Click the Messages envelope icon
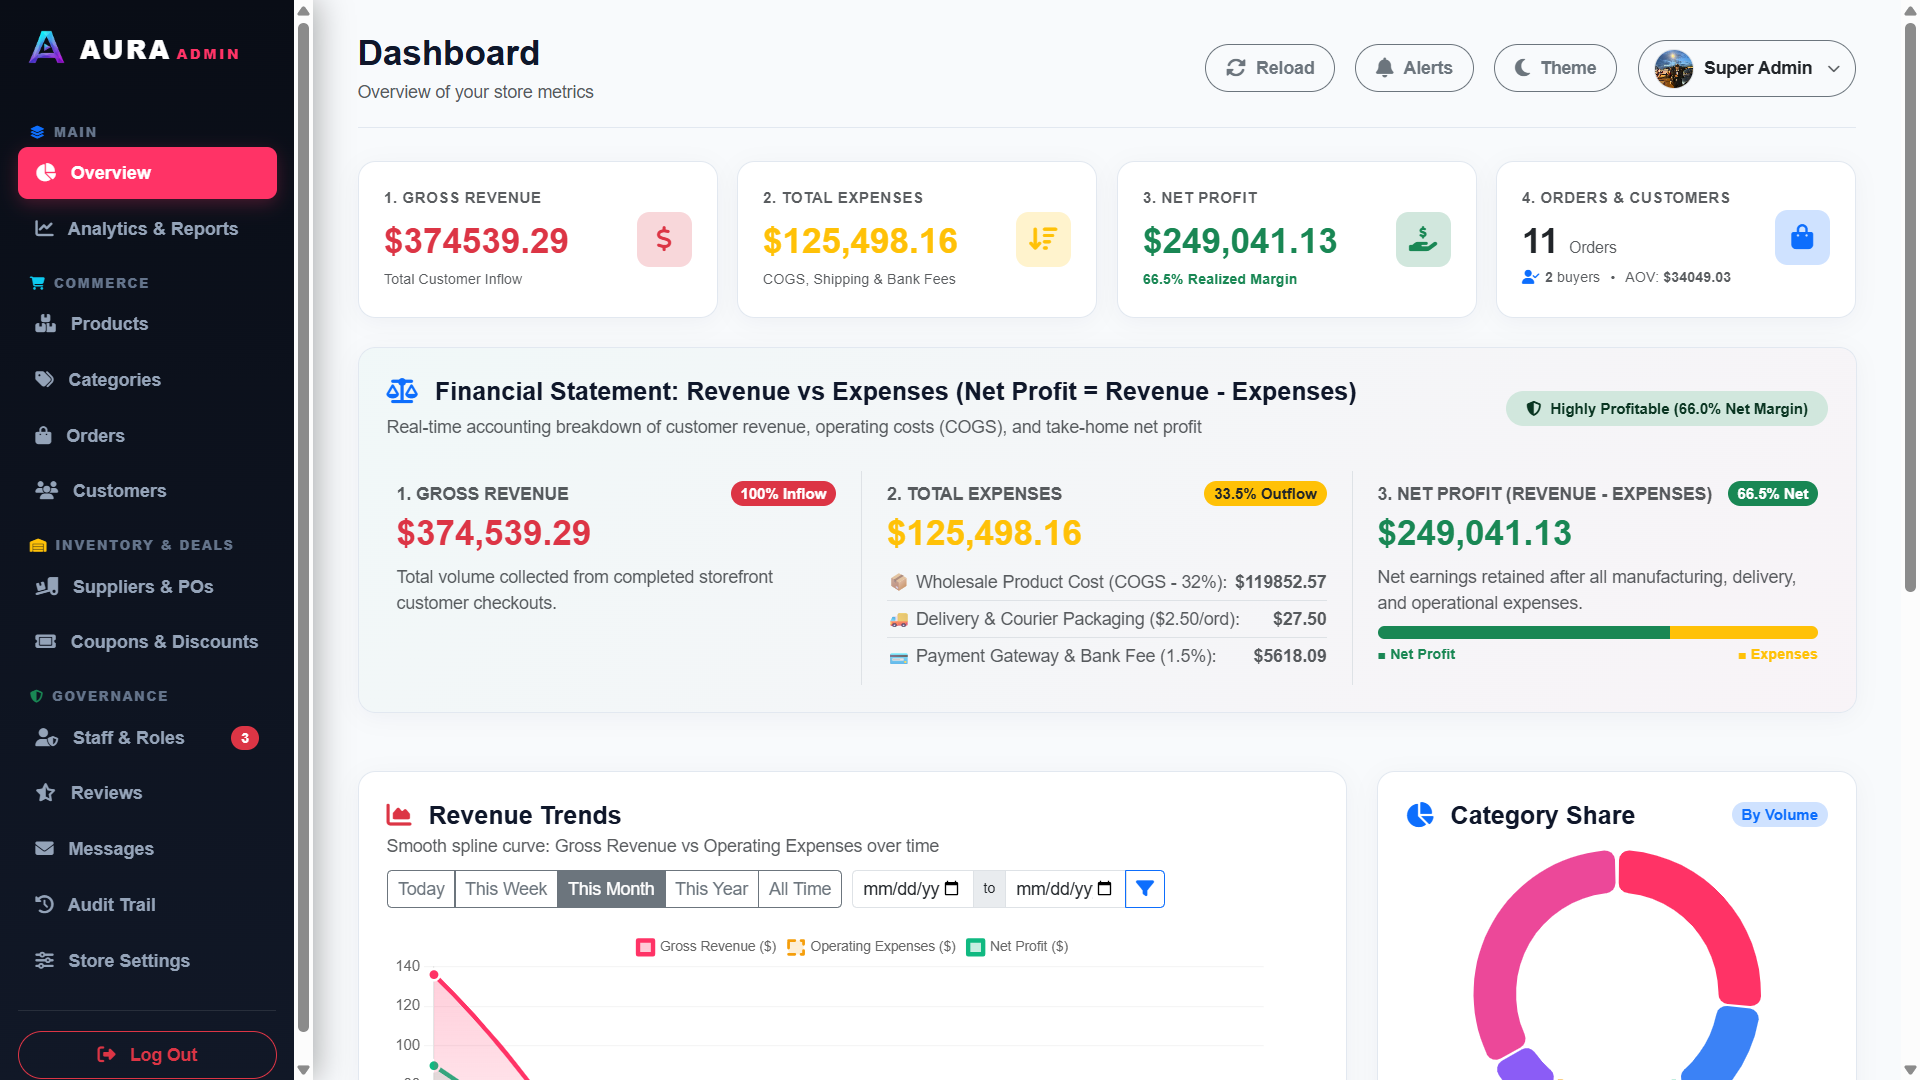This screenshot has height=1080, width=1920. [x=45, y=849]
